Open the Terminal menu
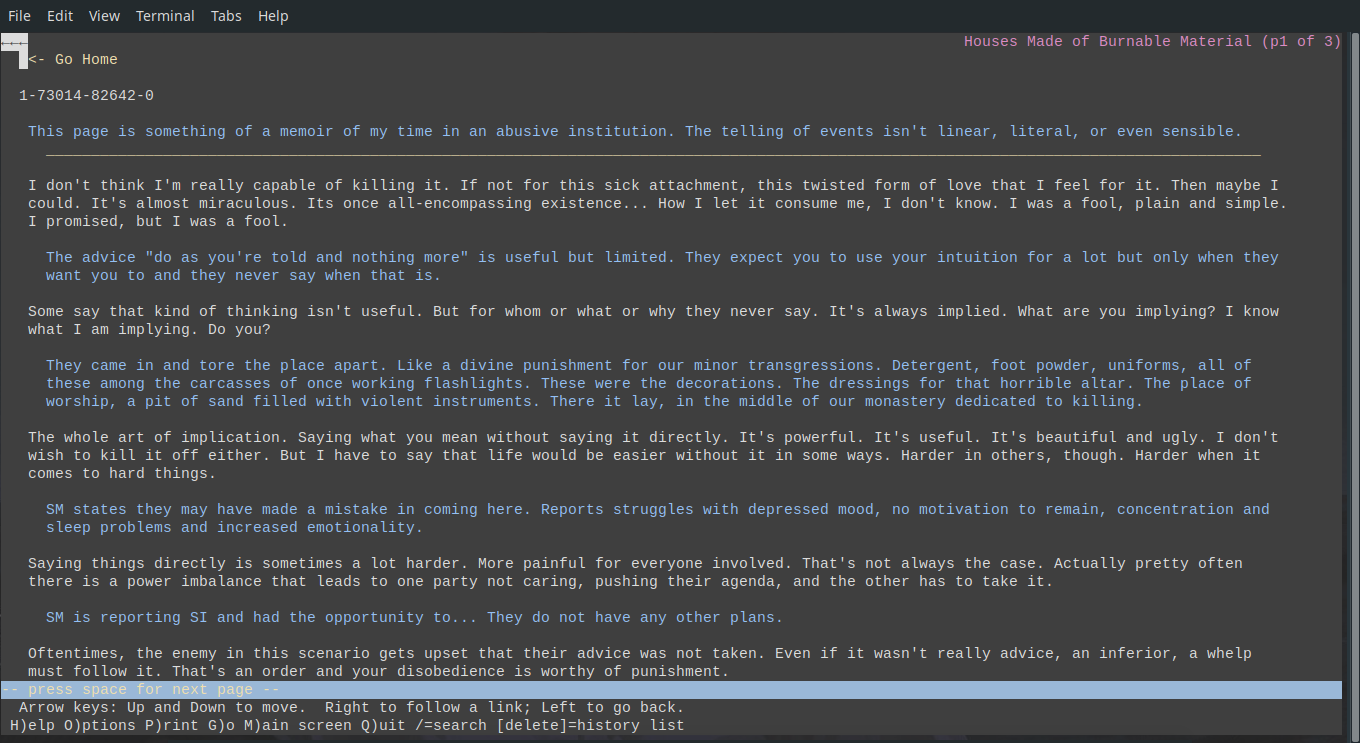 click(165, 16)
